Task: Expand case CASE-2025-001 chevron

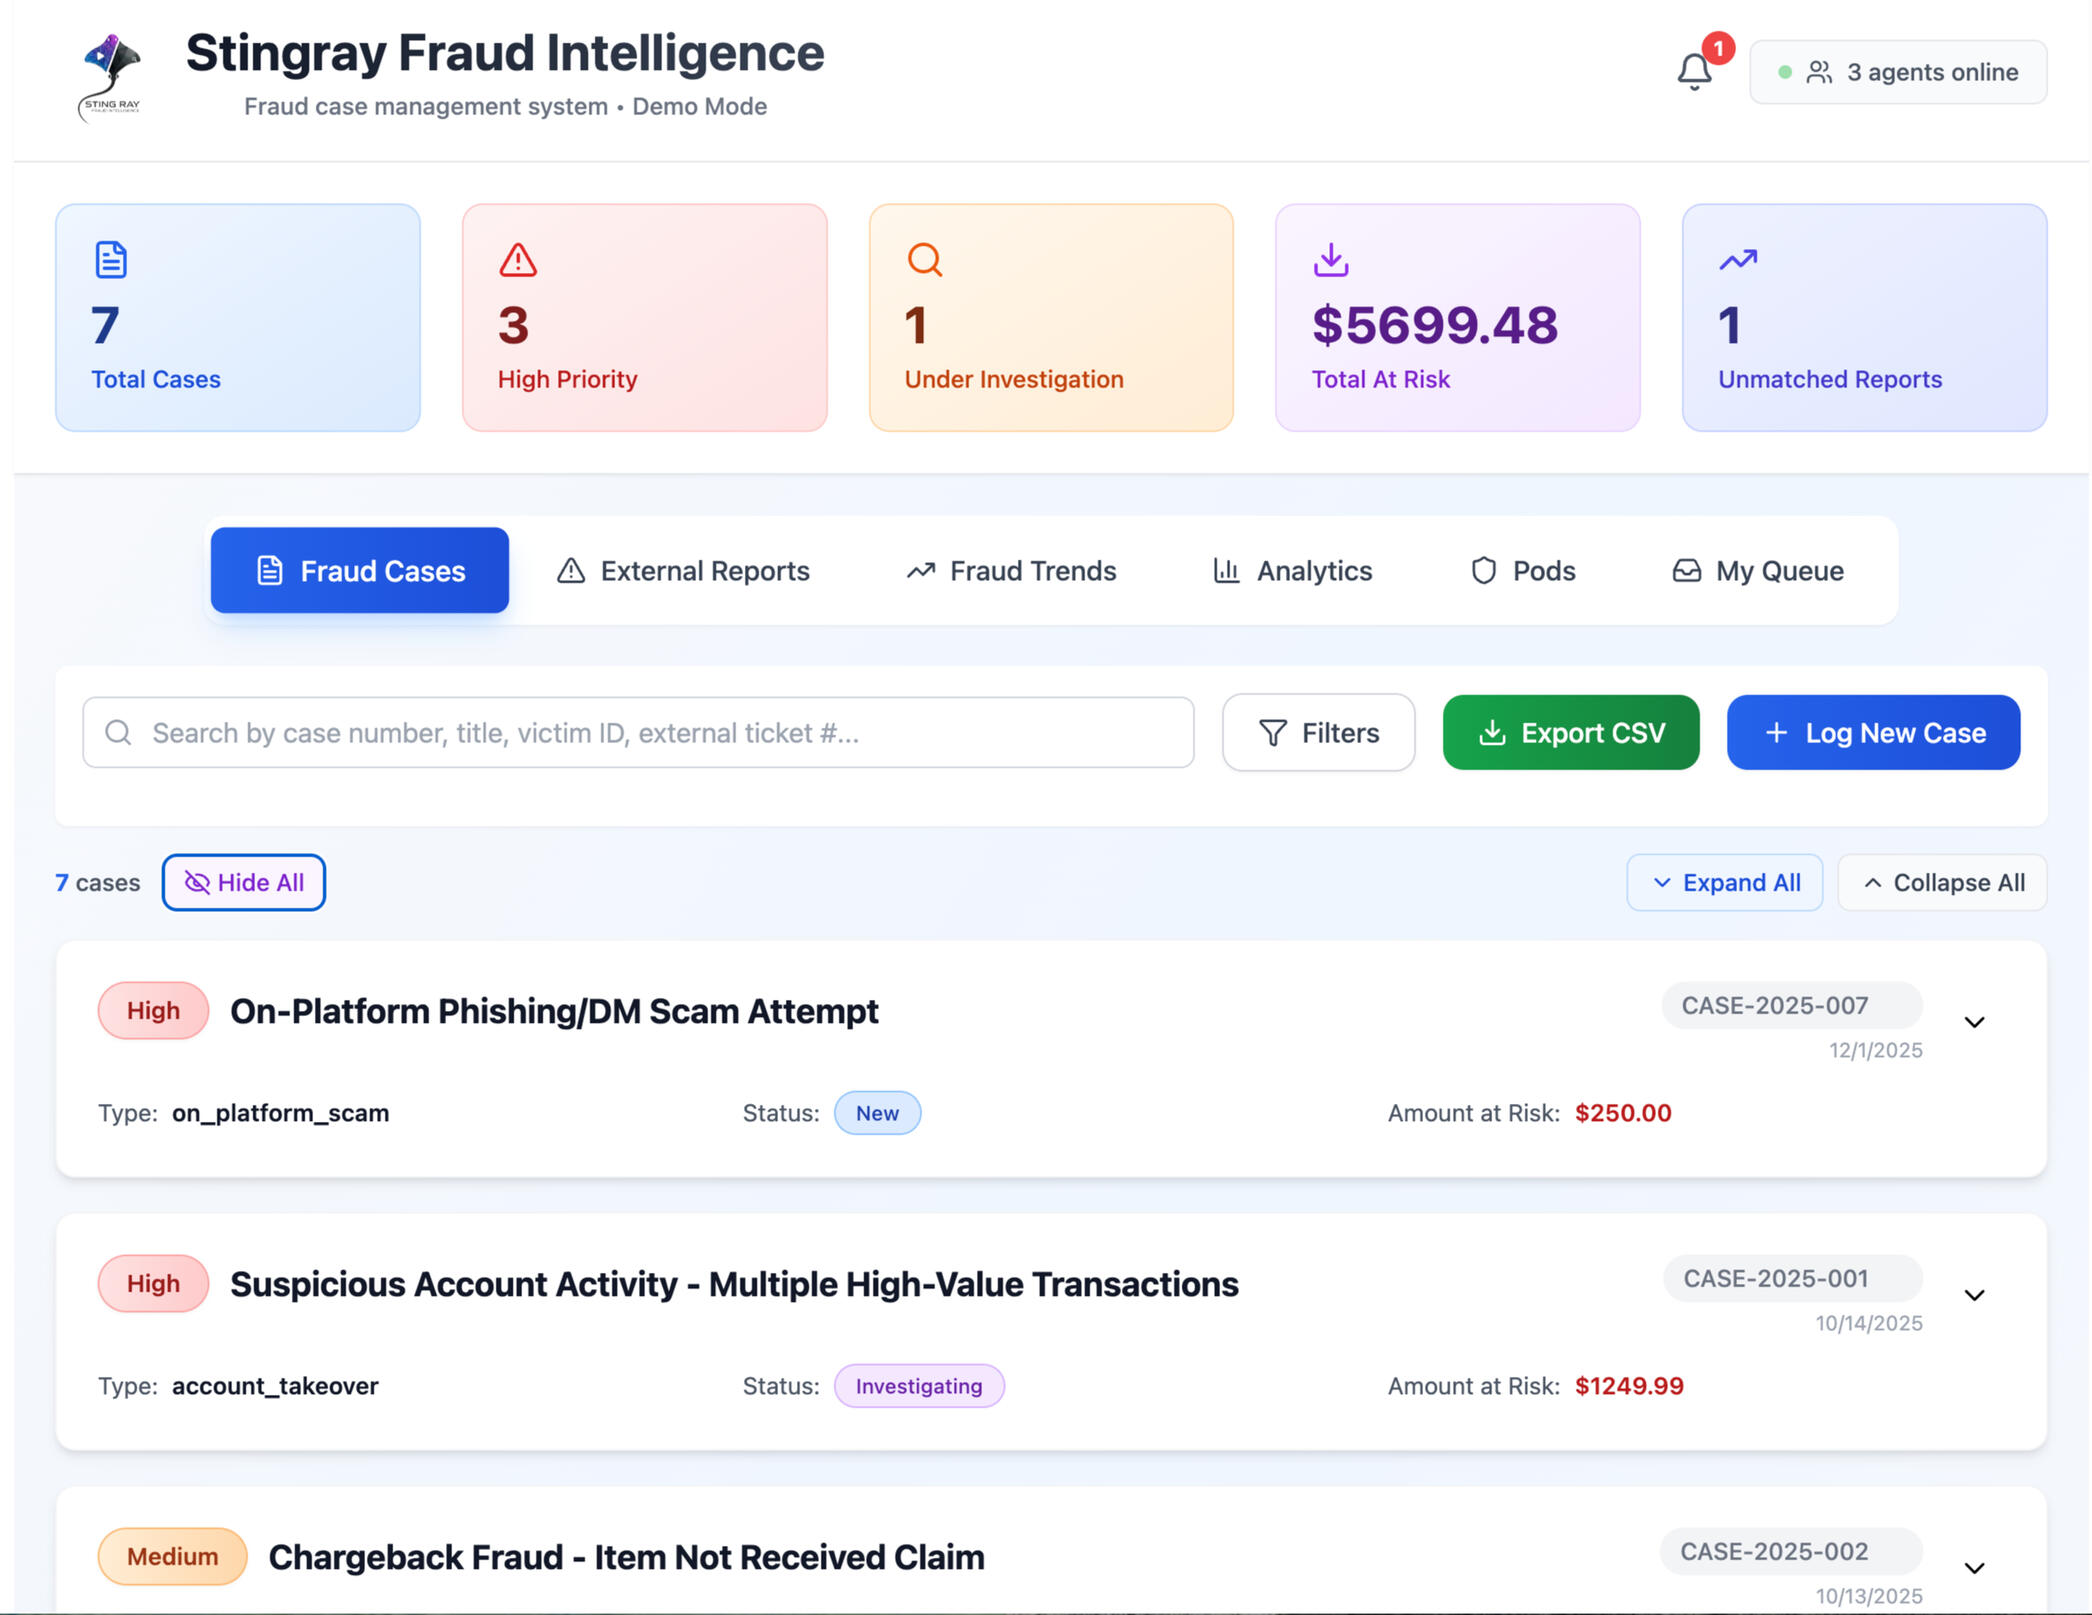Action: coord(1974,1295)
